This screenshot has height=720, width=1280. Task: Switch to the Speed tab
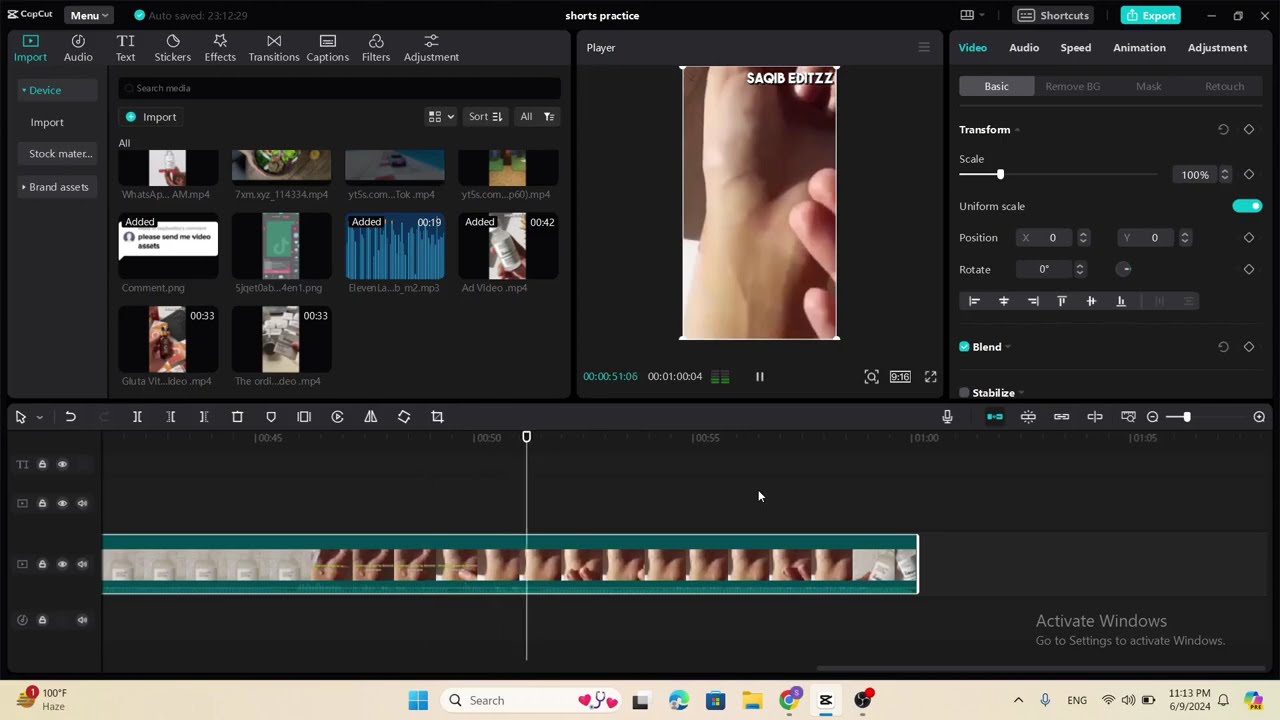click(x=1076, y=48)
